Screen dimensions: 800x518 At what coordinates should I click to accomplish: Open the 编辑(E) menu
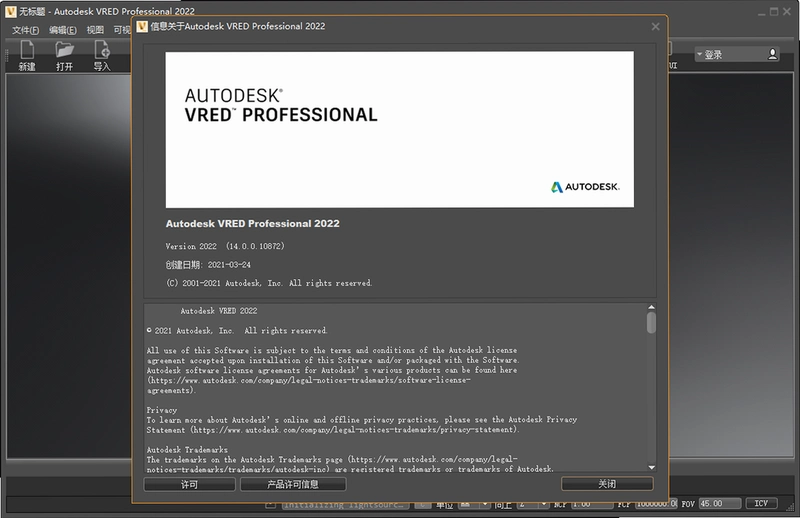point(63,30)
